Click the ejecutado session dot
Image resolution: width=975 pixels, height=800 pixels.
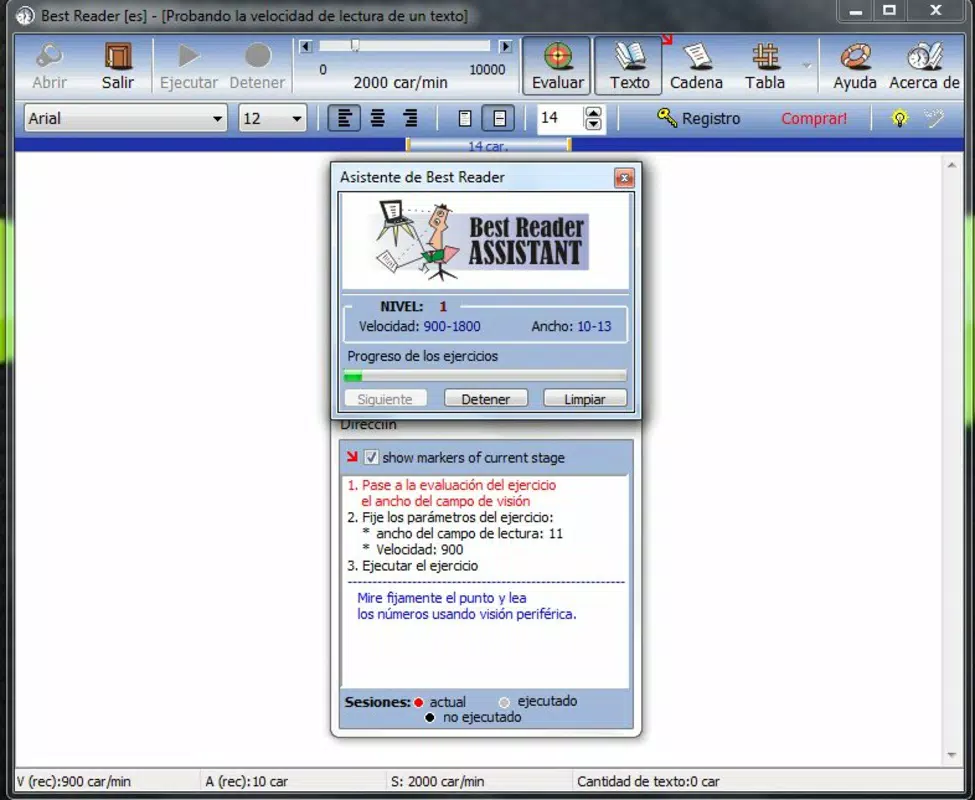click(504, 702)
